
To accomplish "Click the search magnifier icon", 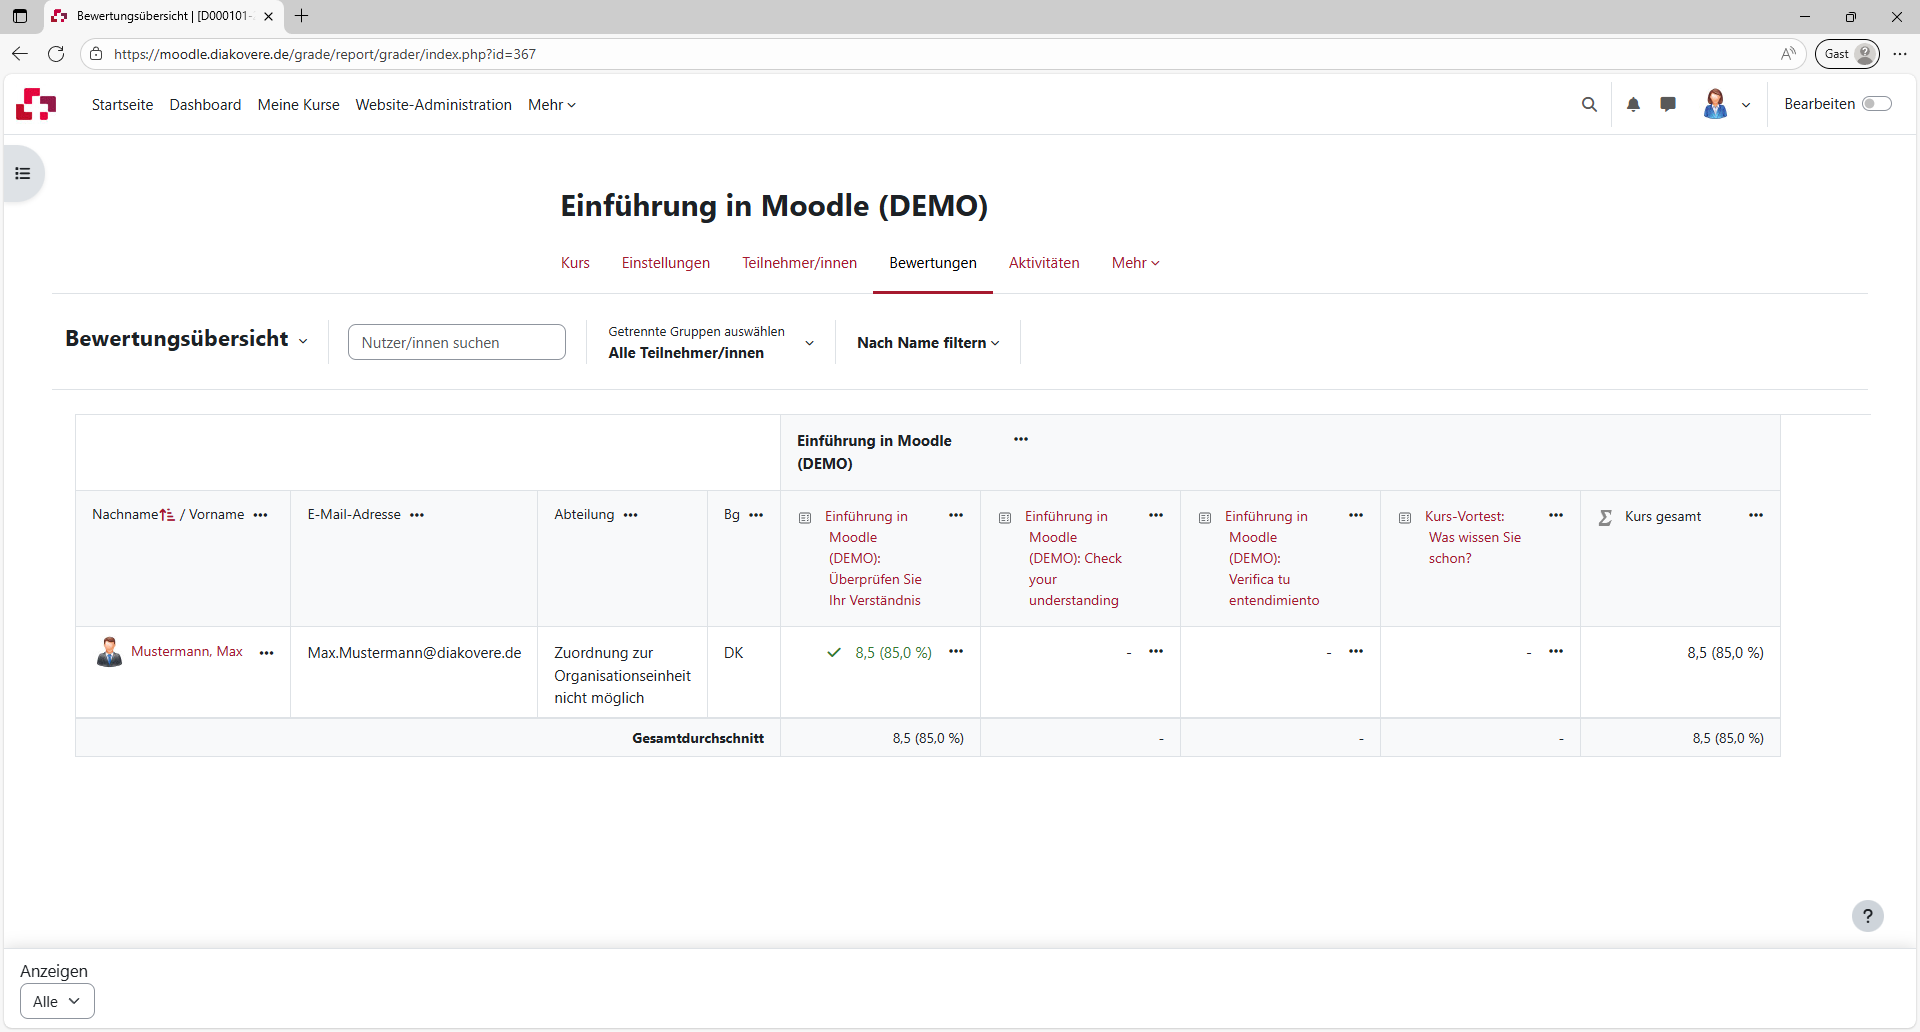I will (x=1589, y=105).
